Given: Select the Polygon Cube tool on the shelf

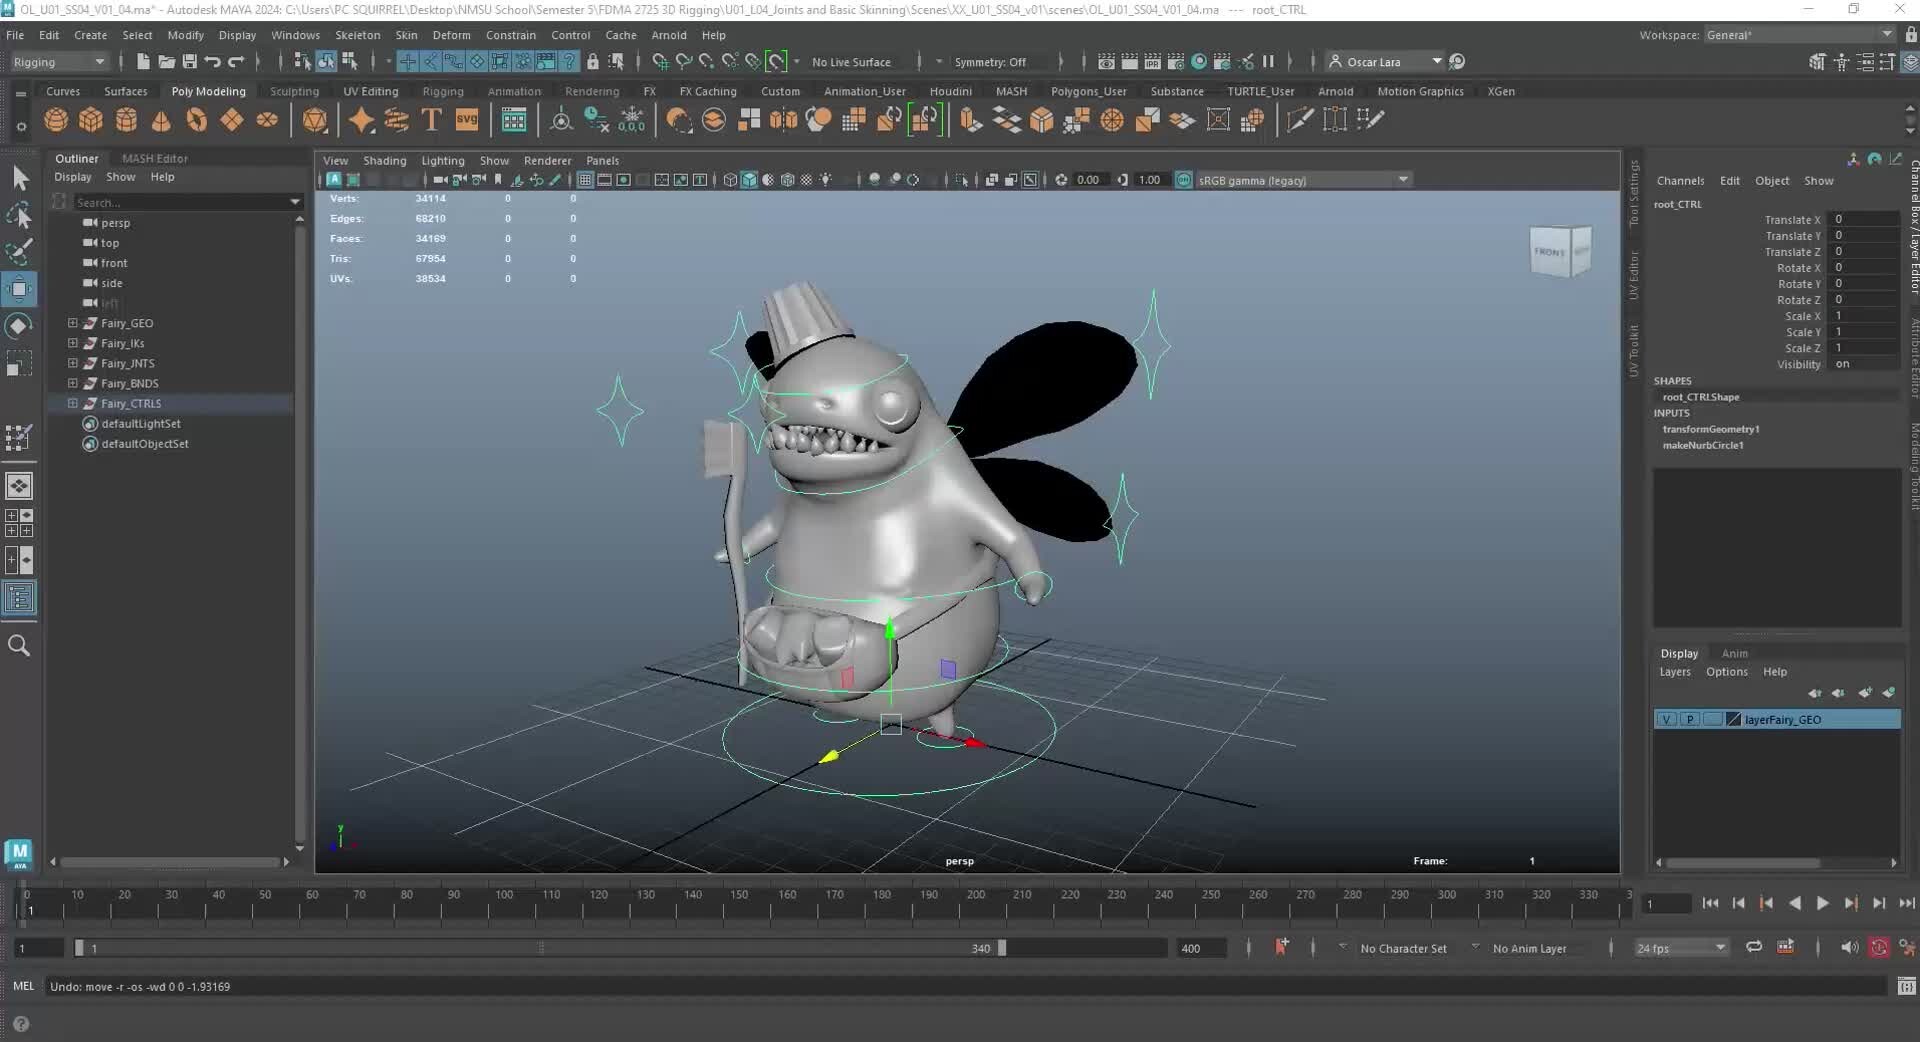Looking at the screenshot, I should (91, 120).
